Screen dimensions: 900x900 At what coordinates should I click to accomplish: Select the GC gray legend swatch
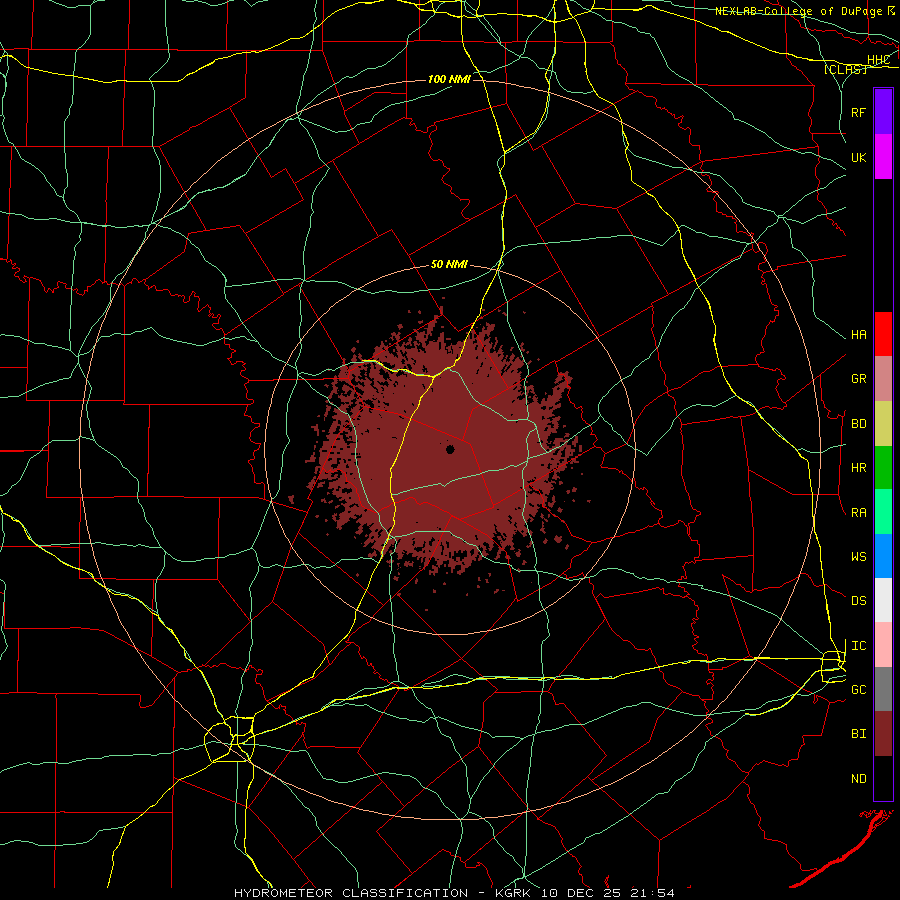883,689
